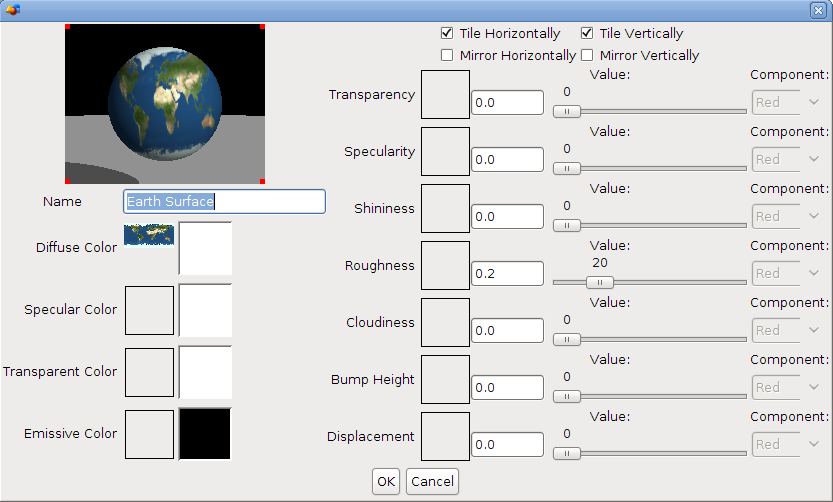The width and height of the screenshot is (833, 502).
Task: Click the Displacement value text field
Action: coord(507,444)
